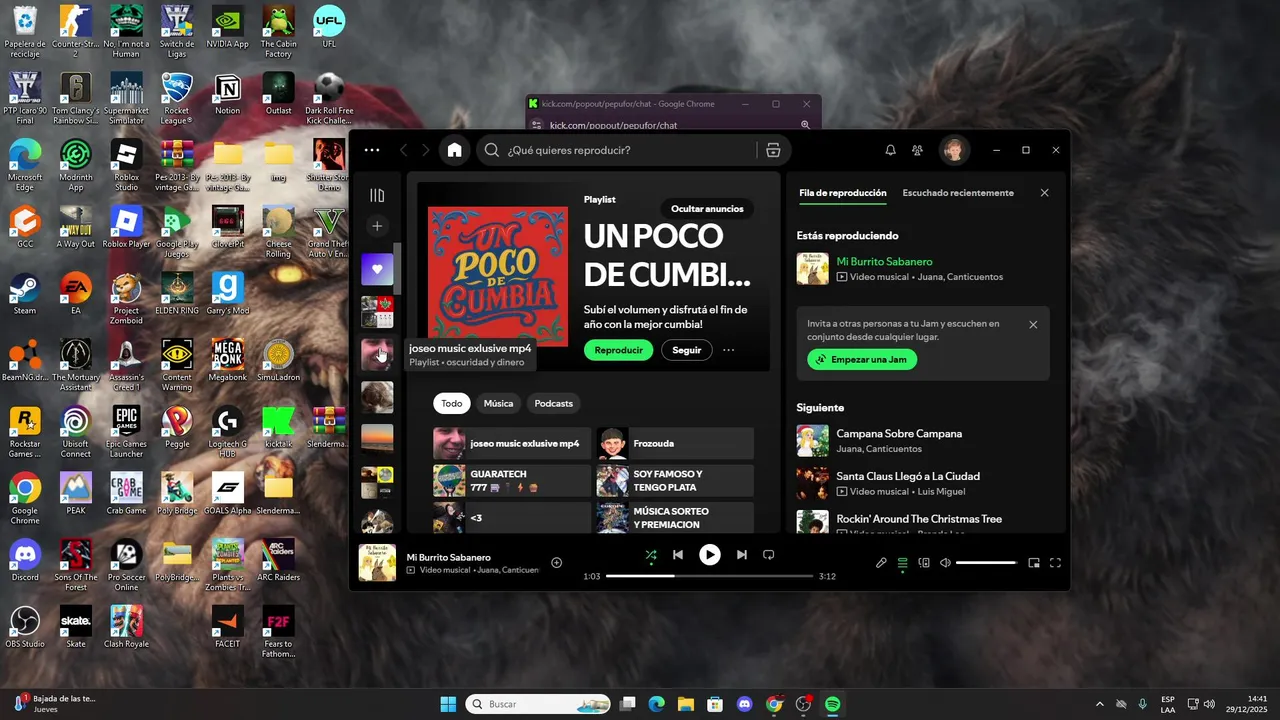Open playlist more options ellipsis
This screenshot has width=1280, height=720.
(729, 350)
